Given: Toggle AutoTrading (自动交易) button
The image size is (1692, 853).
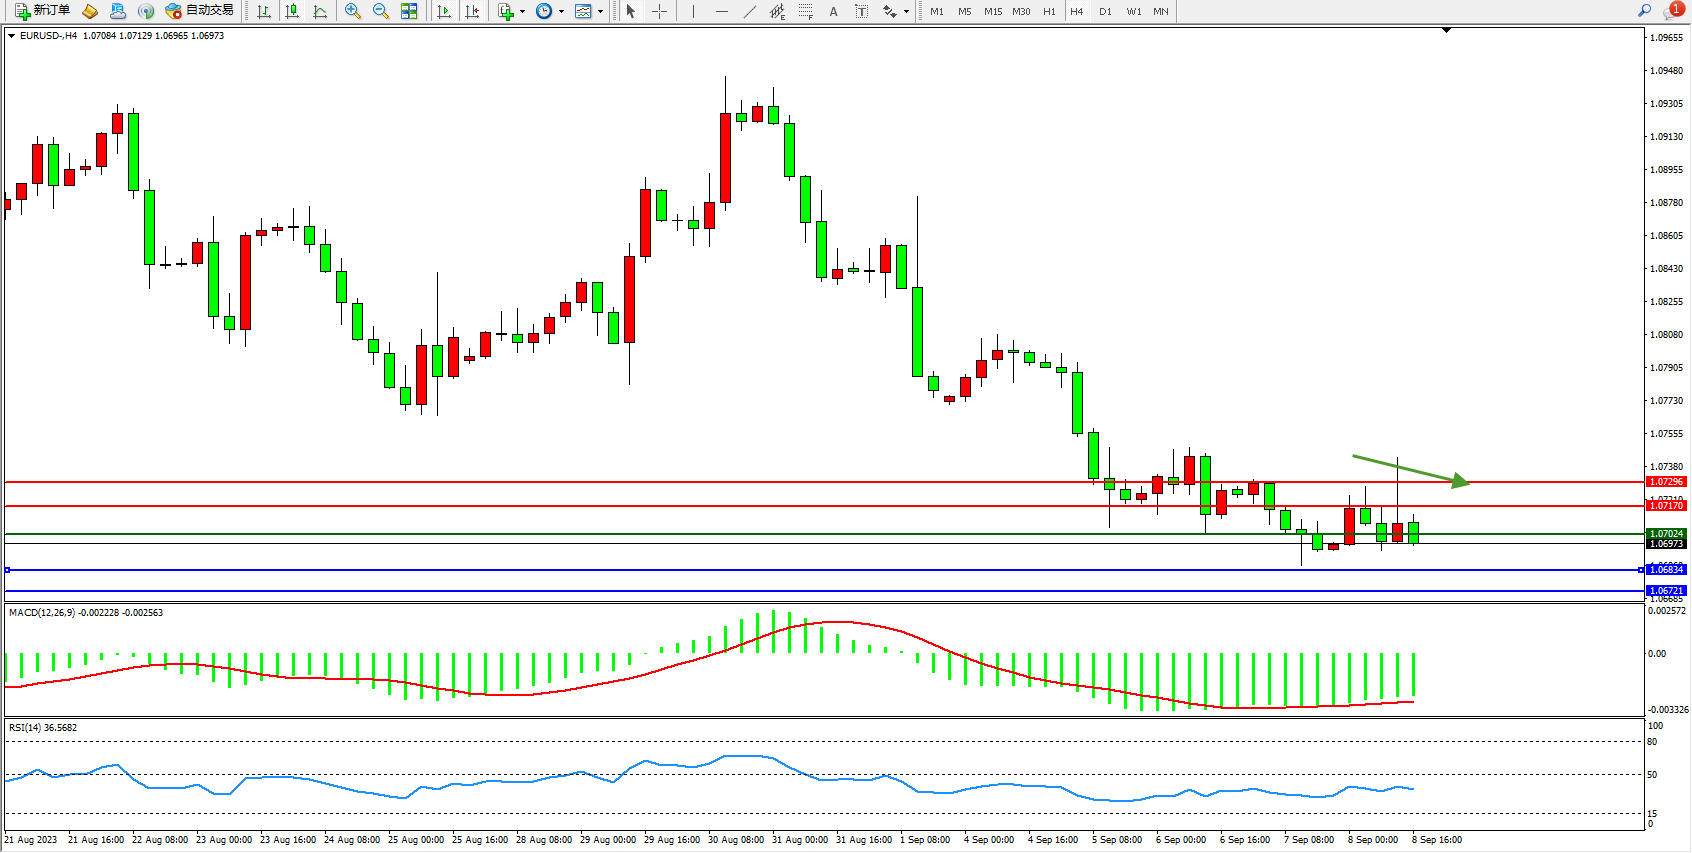Looking at the screenshot, I should pos(199,11).
